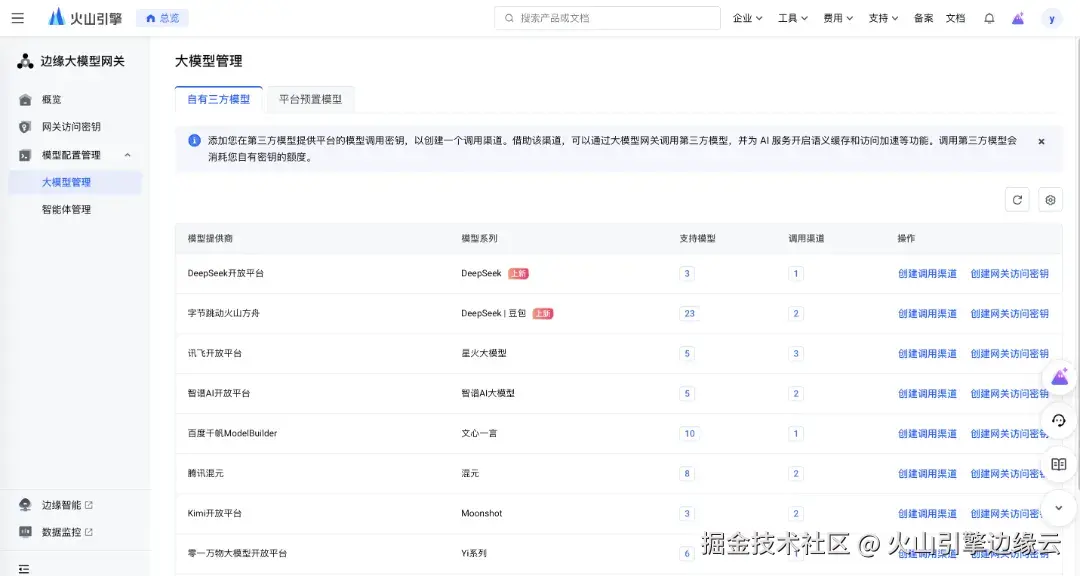This screenshot has height=576, width=1080.
Task: Collapse the 模型配置管理 section chevron
Action: click(127, 155)
